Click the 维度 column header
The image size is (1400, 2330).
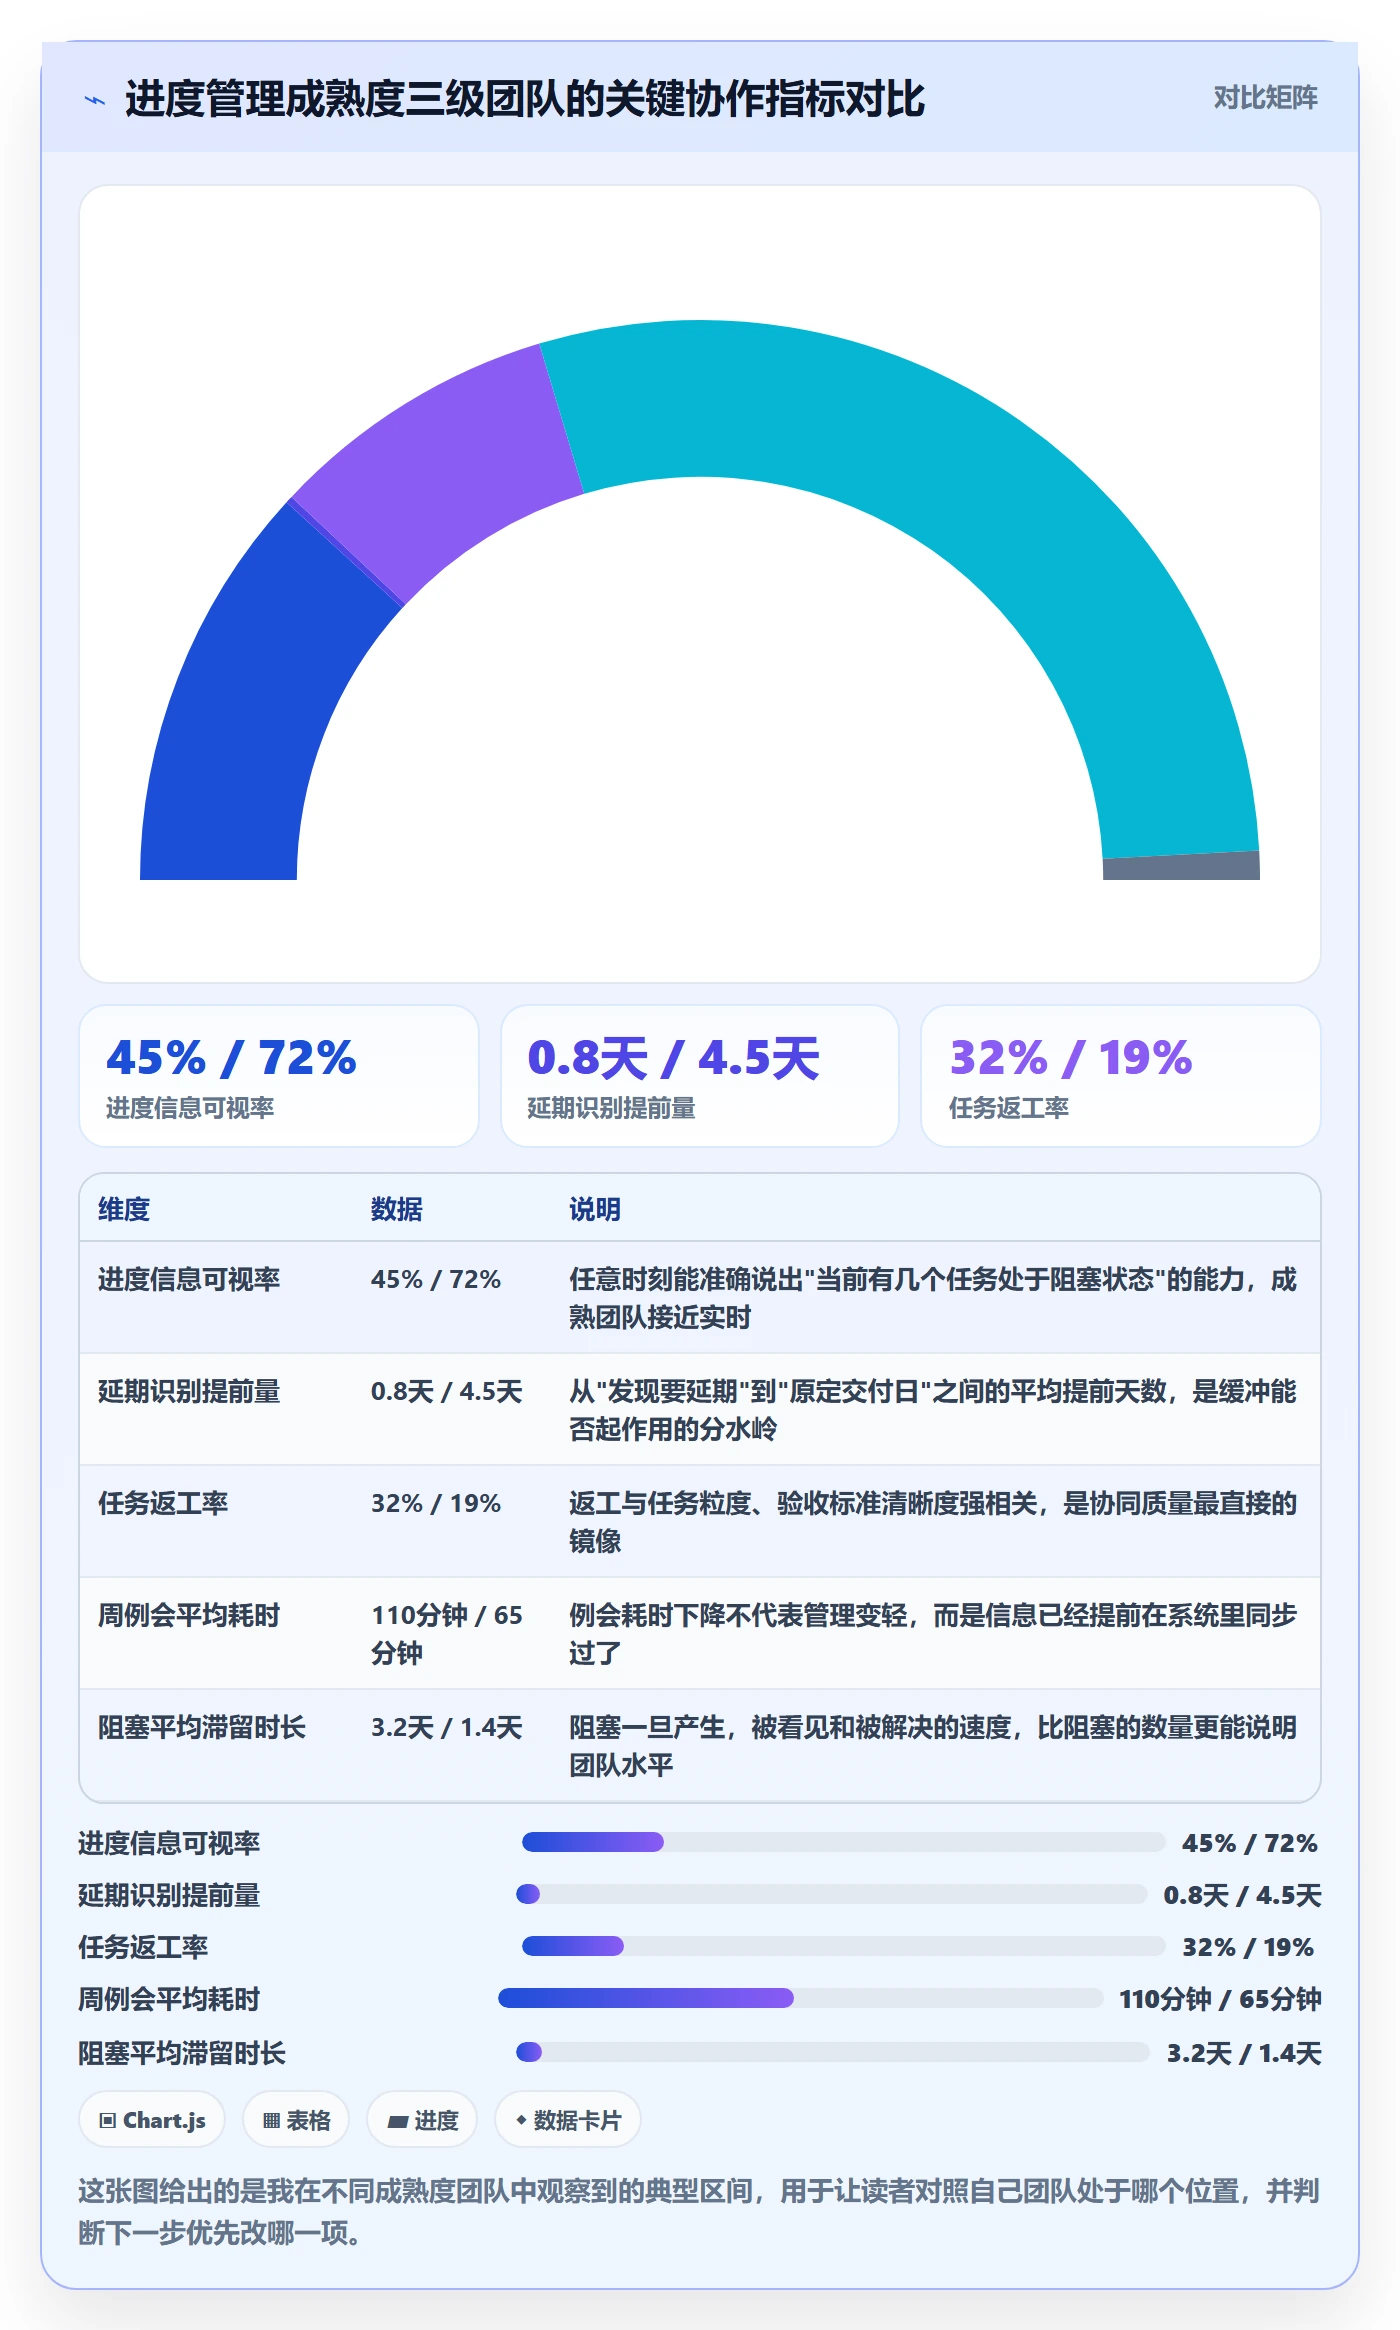point(124,1209)
